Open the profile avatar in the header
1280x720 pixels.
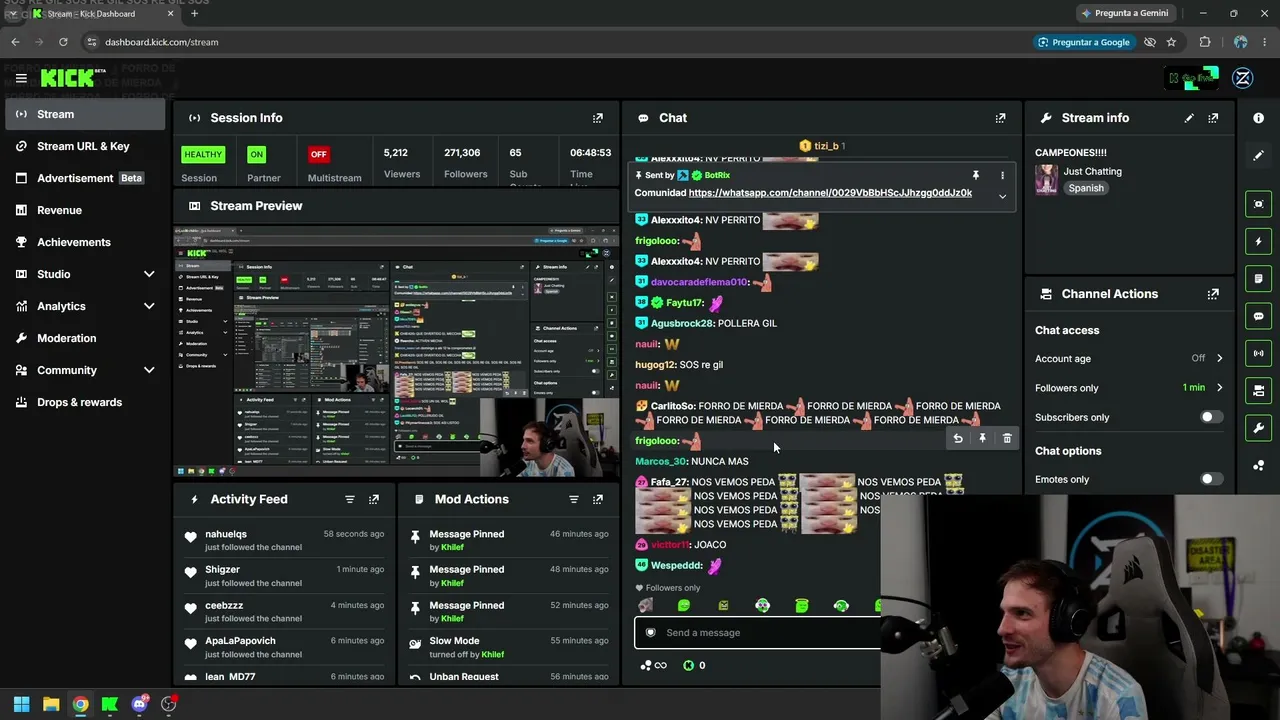[1243, 78]
